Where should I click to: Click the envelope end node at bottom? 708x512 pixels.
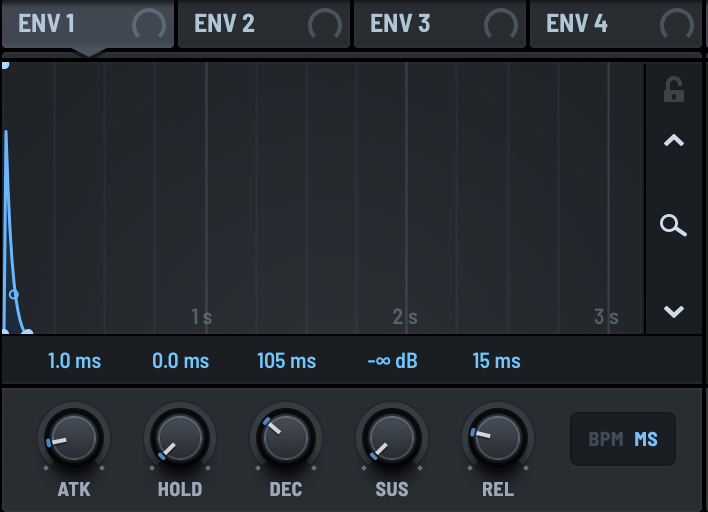click(28, 332)
